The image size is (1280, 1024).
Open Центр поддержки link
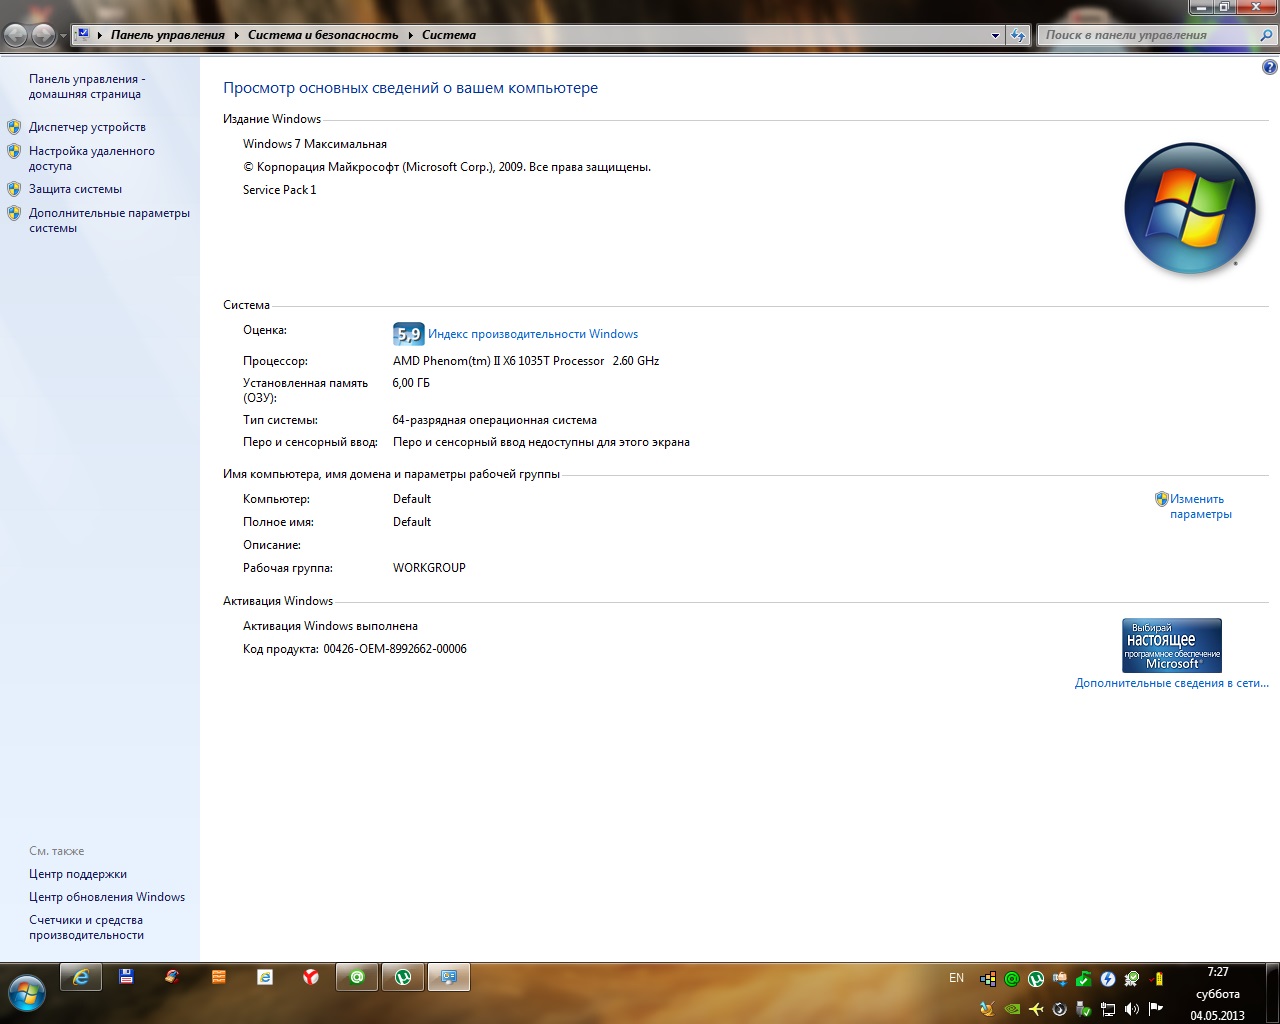coord(78,874)
